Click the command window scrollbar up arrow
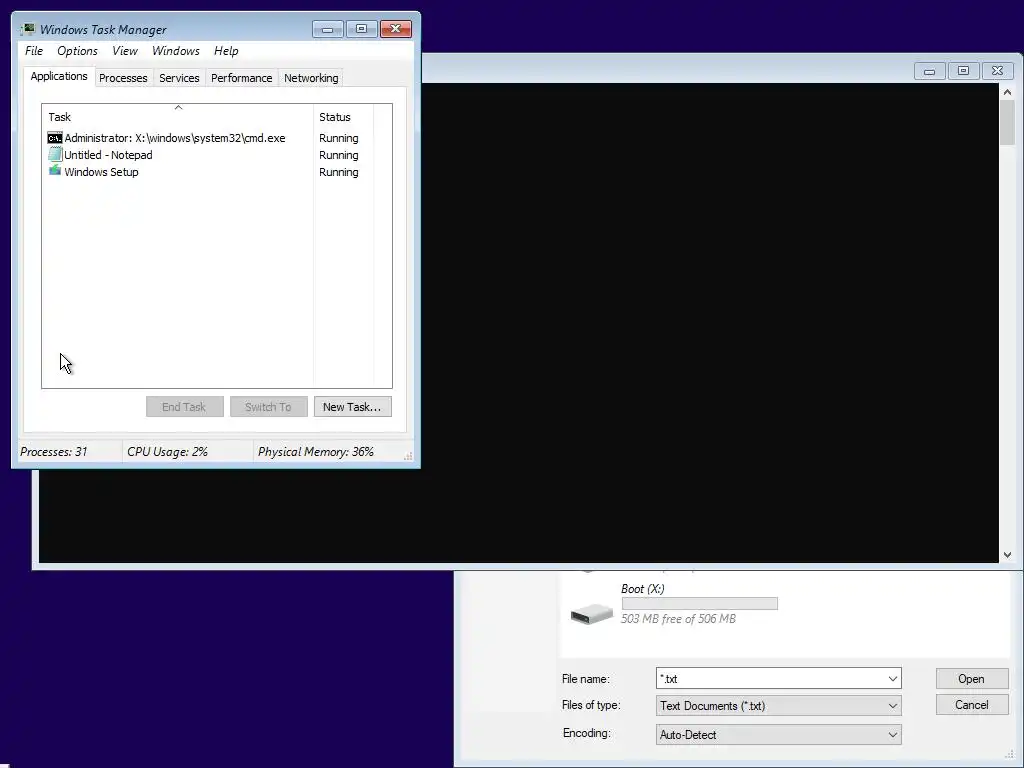The image size is (1024, 768). [1007, 92]
